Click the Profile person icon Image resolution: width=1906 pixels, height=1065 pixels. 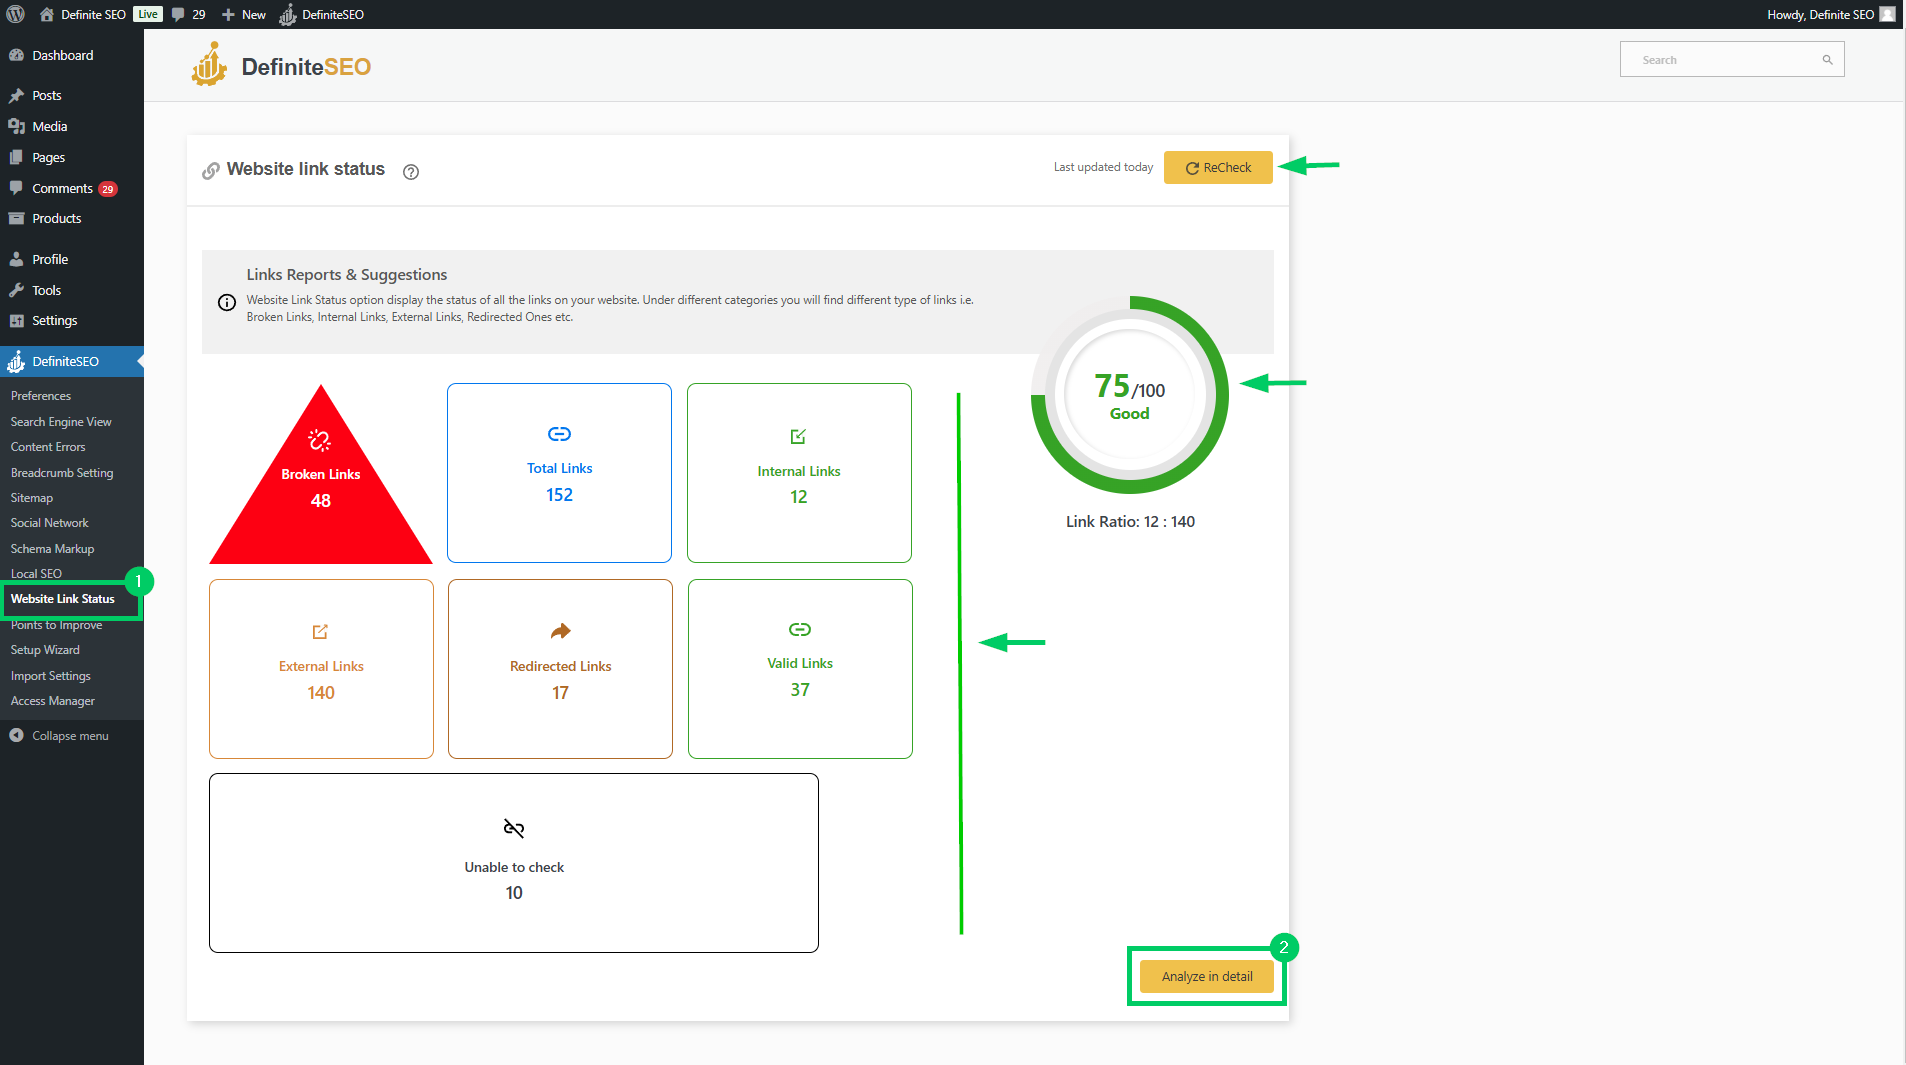[x=16, y=259]
